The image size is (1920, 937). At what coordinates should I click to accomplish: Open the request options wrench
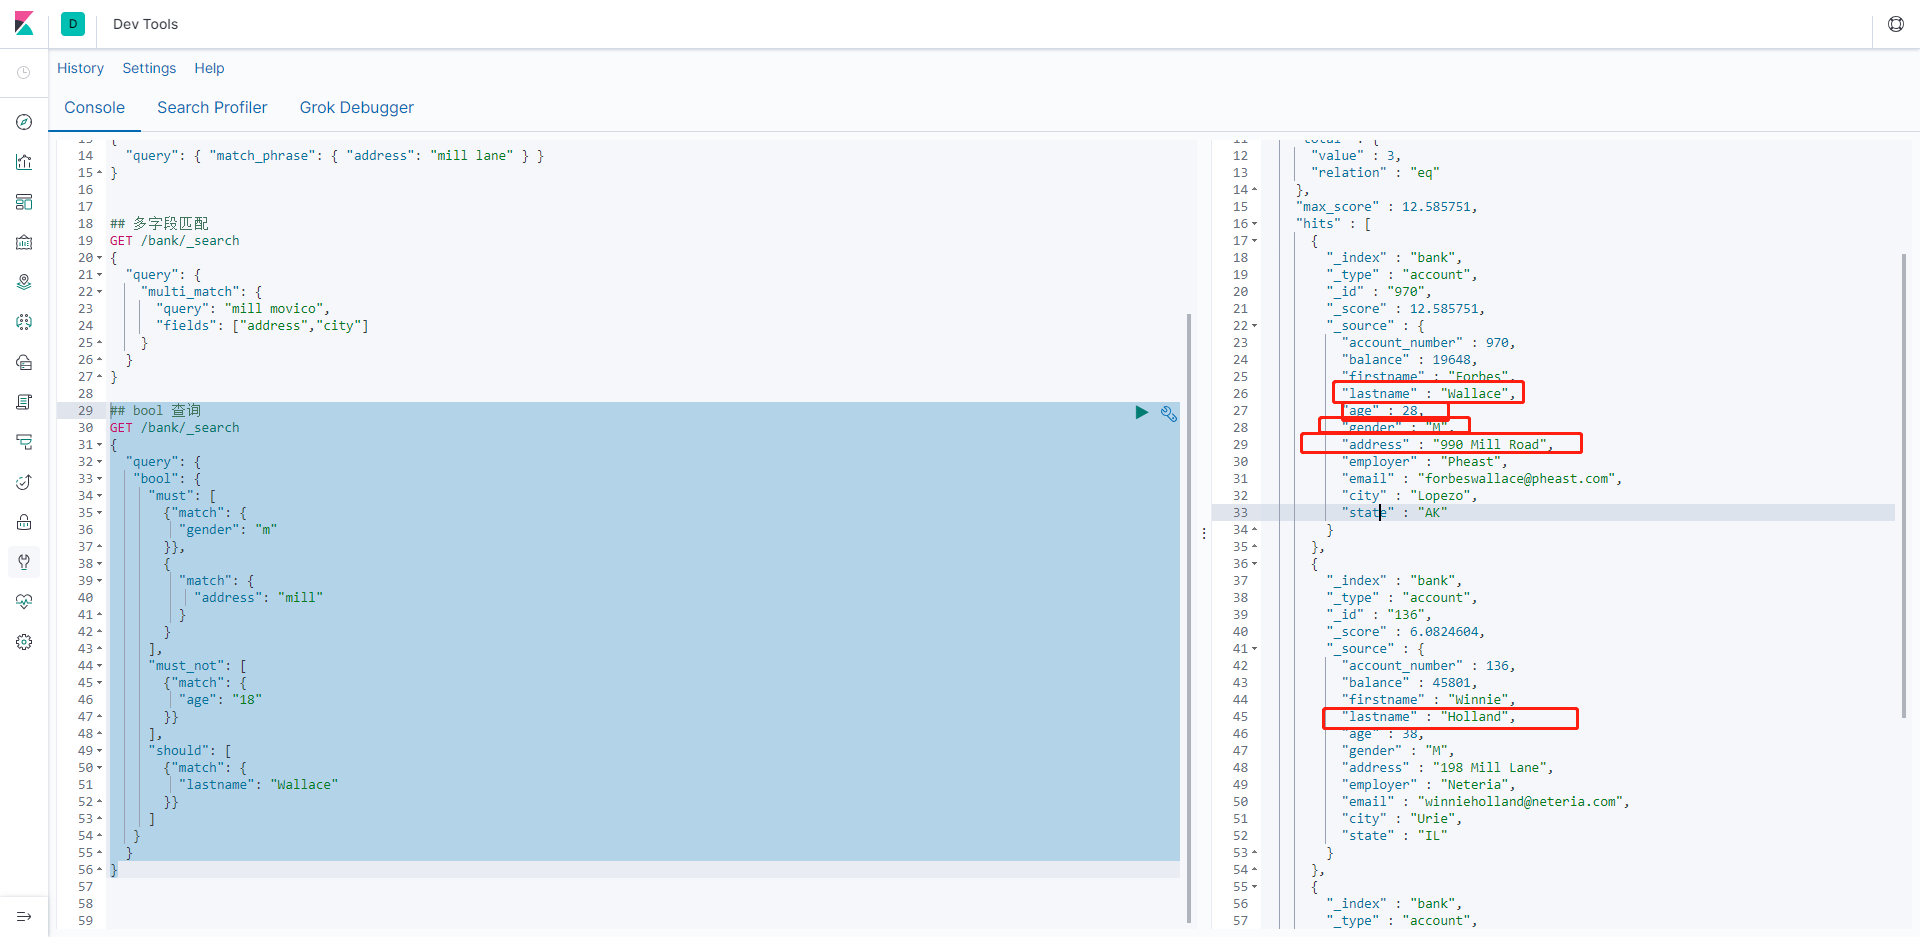tap(1168, 413)
